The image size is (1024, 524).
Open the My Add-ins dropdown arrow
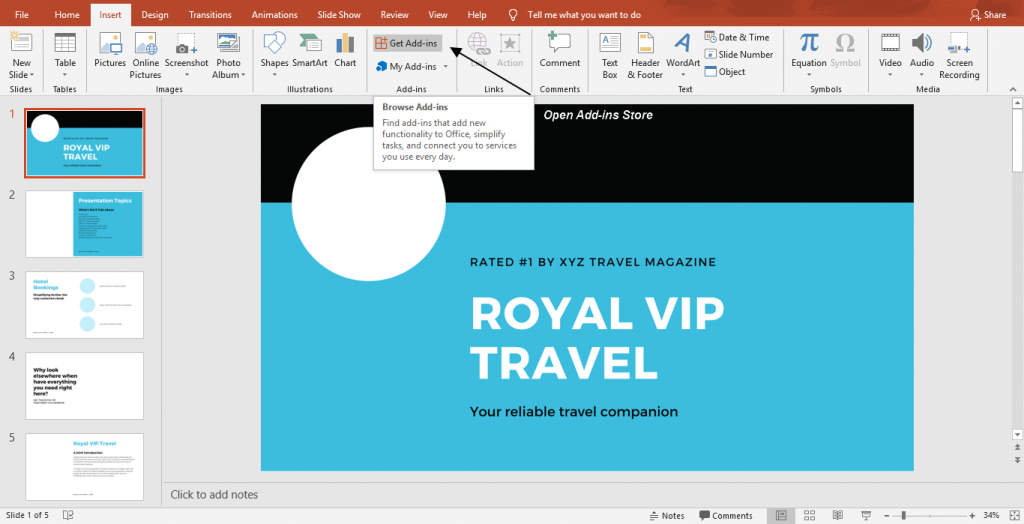pos(446,67)
